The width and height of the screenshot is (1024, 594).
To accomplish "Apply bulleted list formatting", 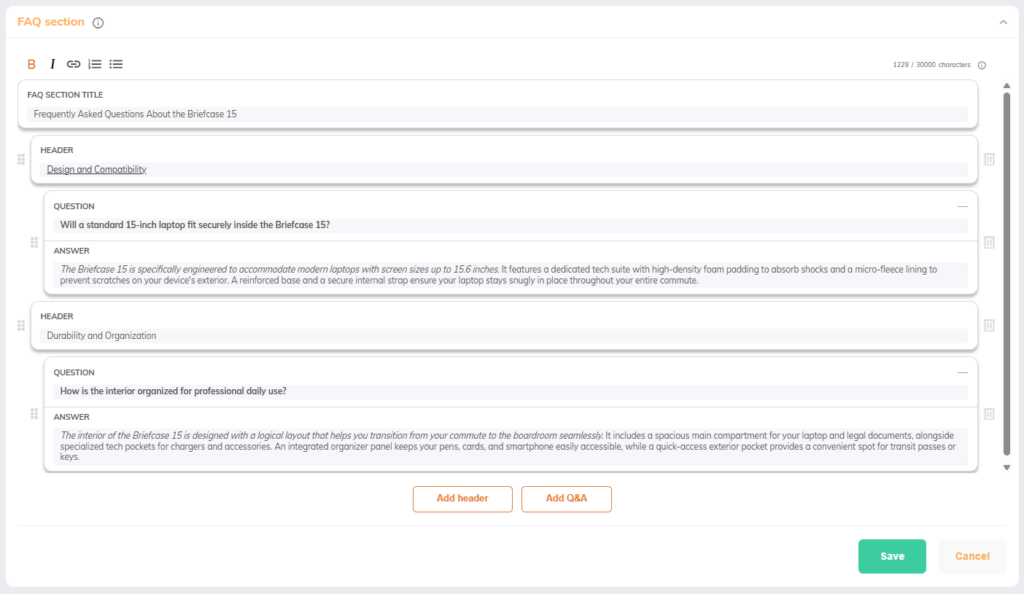I will tap(116, 64).
